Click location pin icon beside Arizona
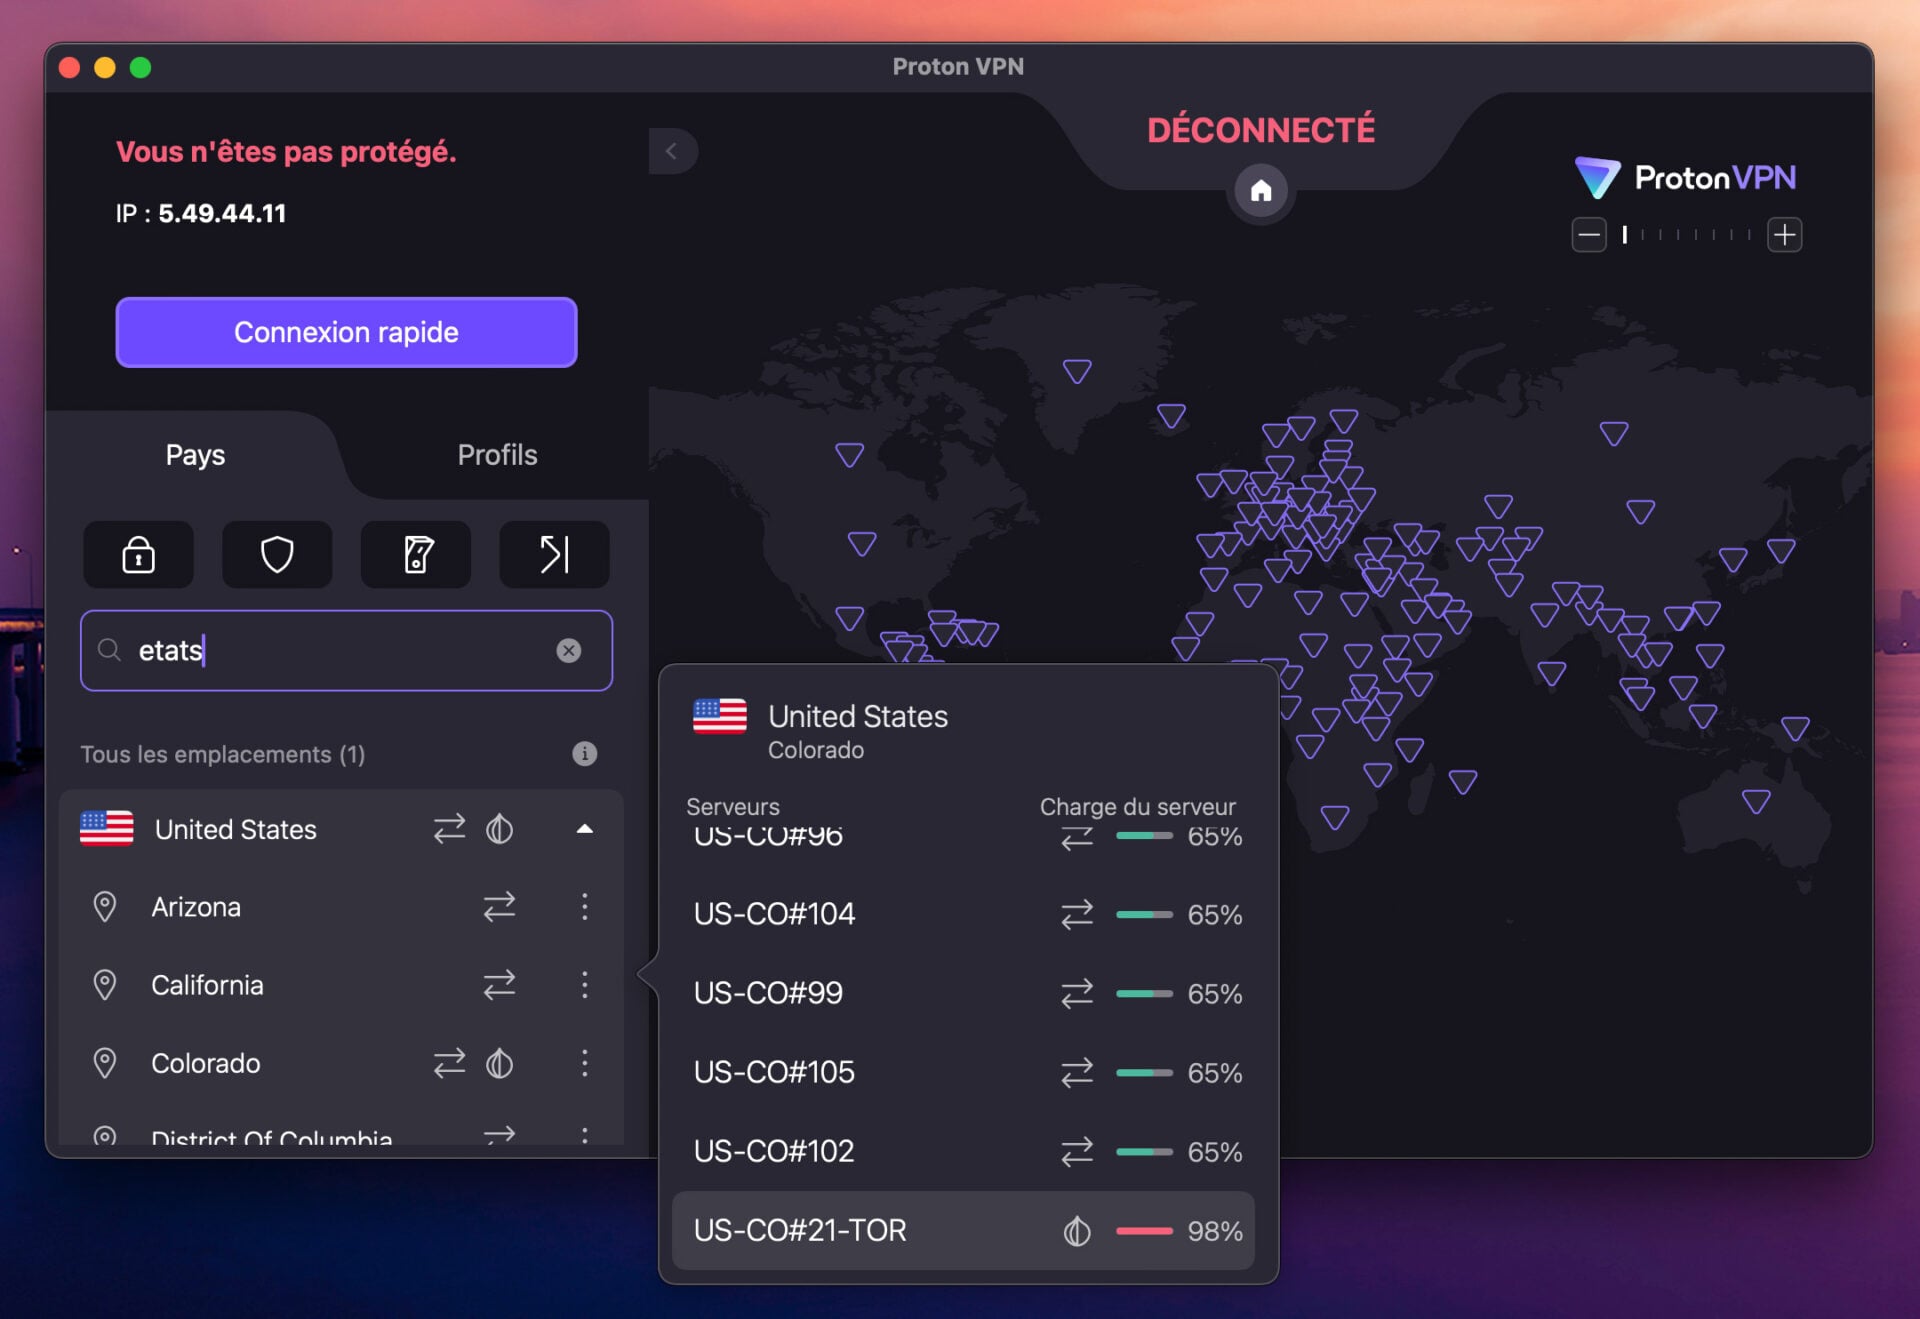The height and width of the screenshot is (1319, 1920). click(104, 907)
